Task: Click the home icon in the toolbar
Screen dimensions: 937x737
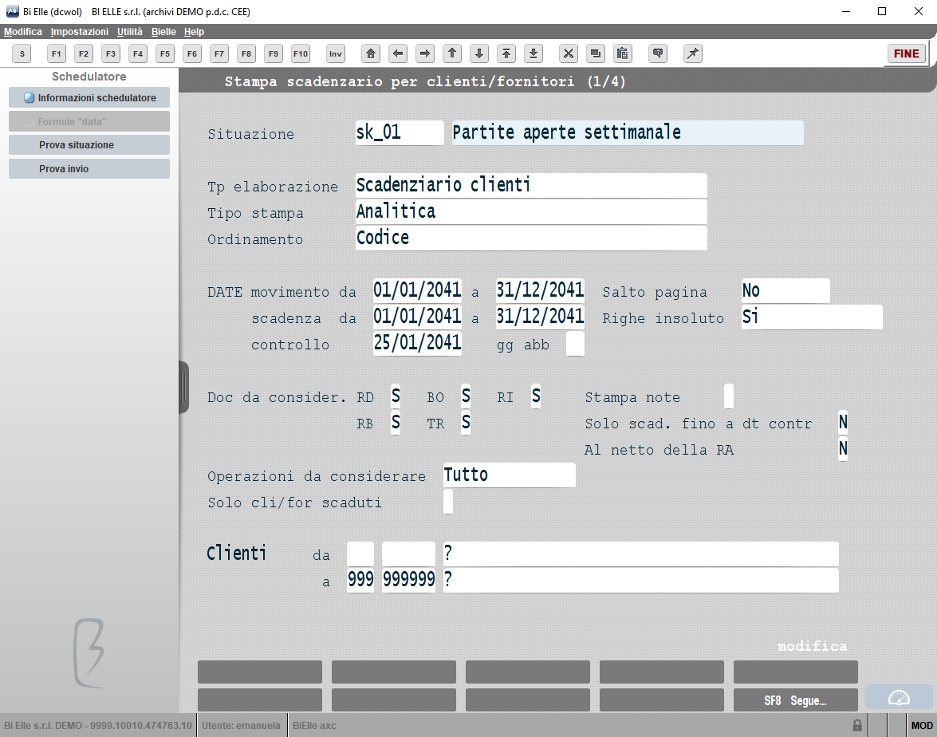Action: 370,54
